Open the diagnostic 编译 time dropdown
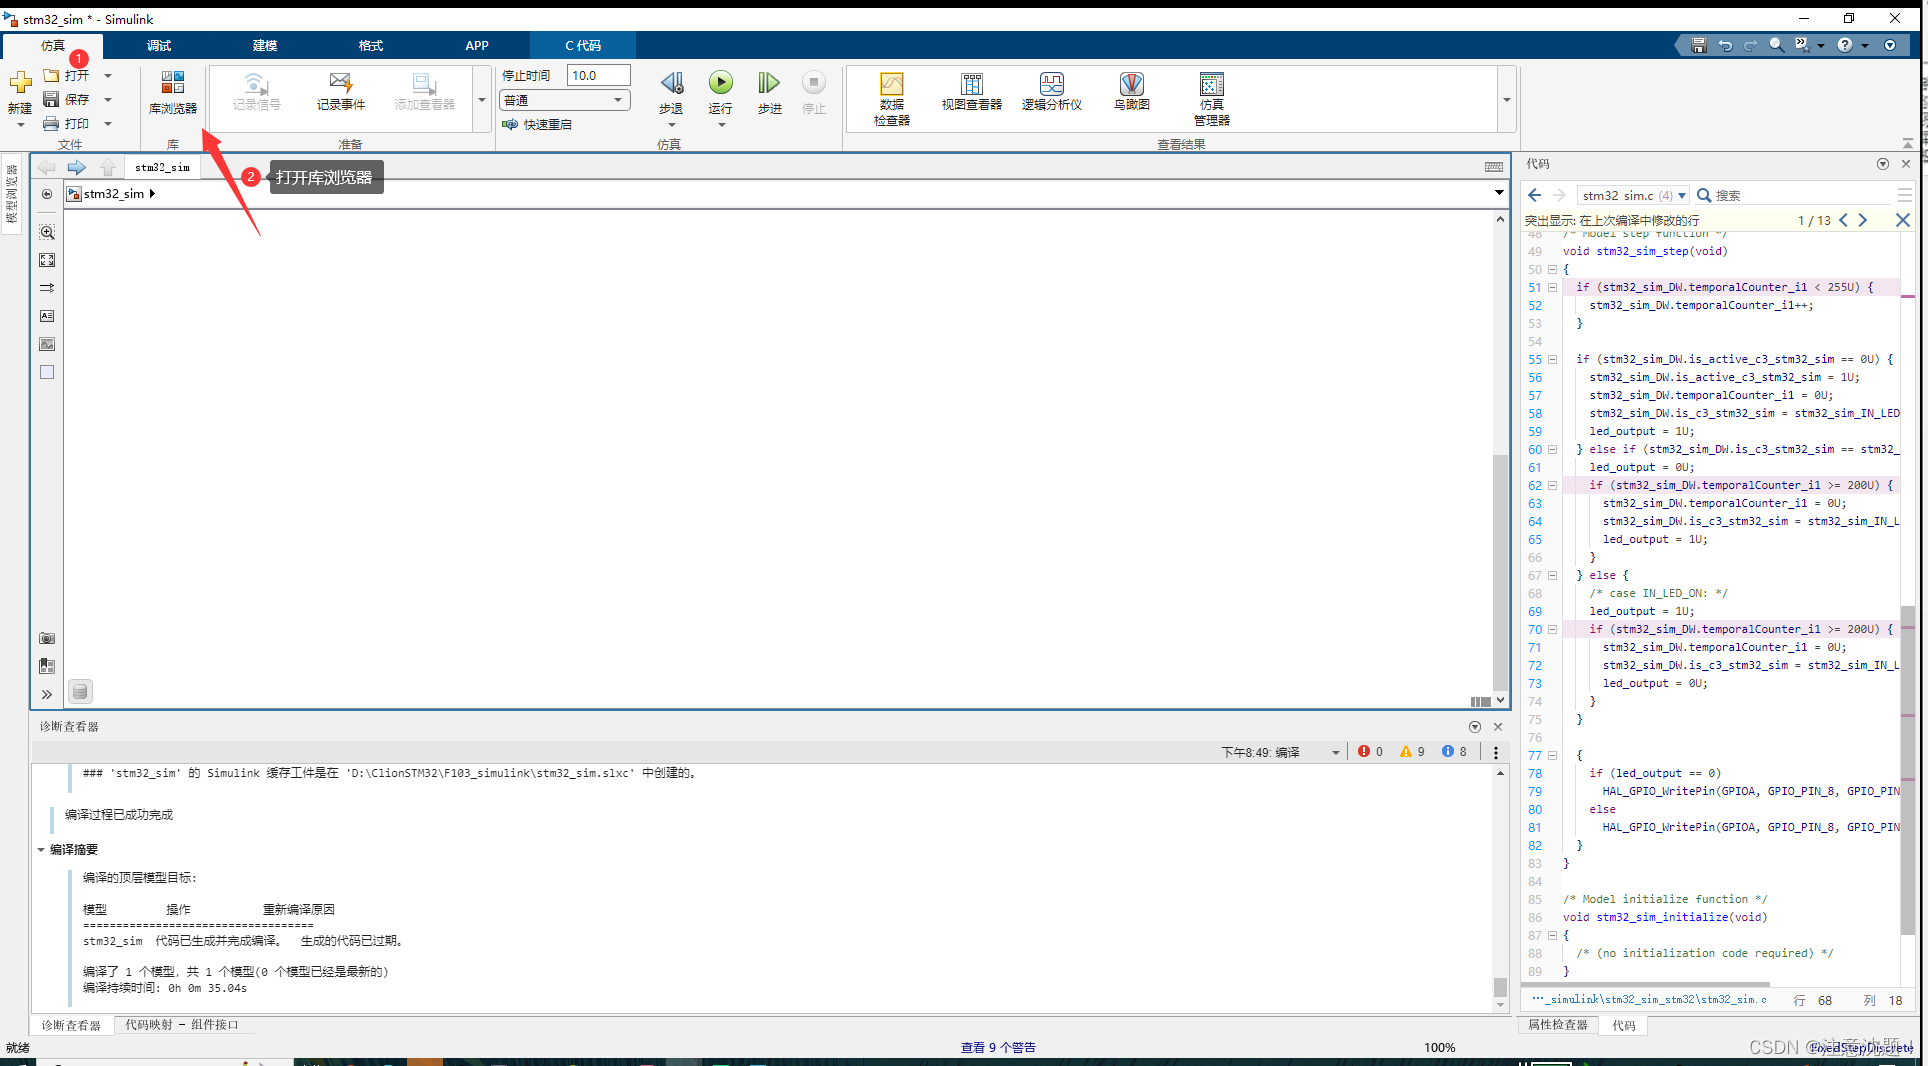 click(1335, 752)
